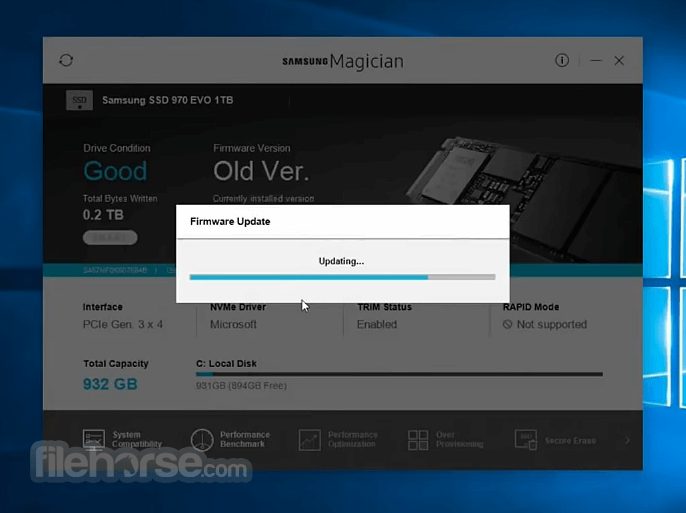Expand next features with right chevron
The width and height of the screenshot is (686, 513).
click(x=627, y=440)
